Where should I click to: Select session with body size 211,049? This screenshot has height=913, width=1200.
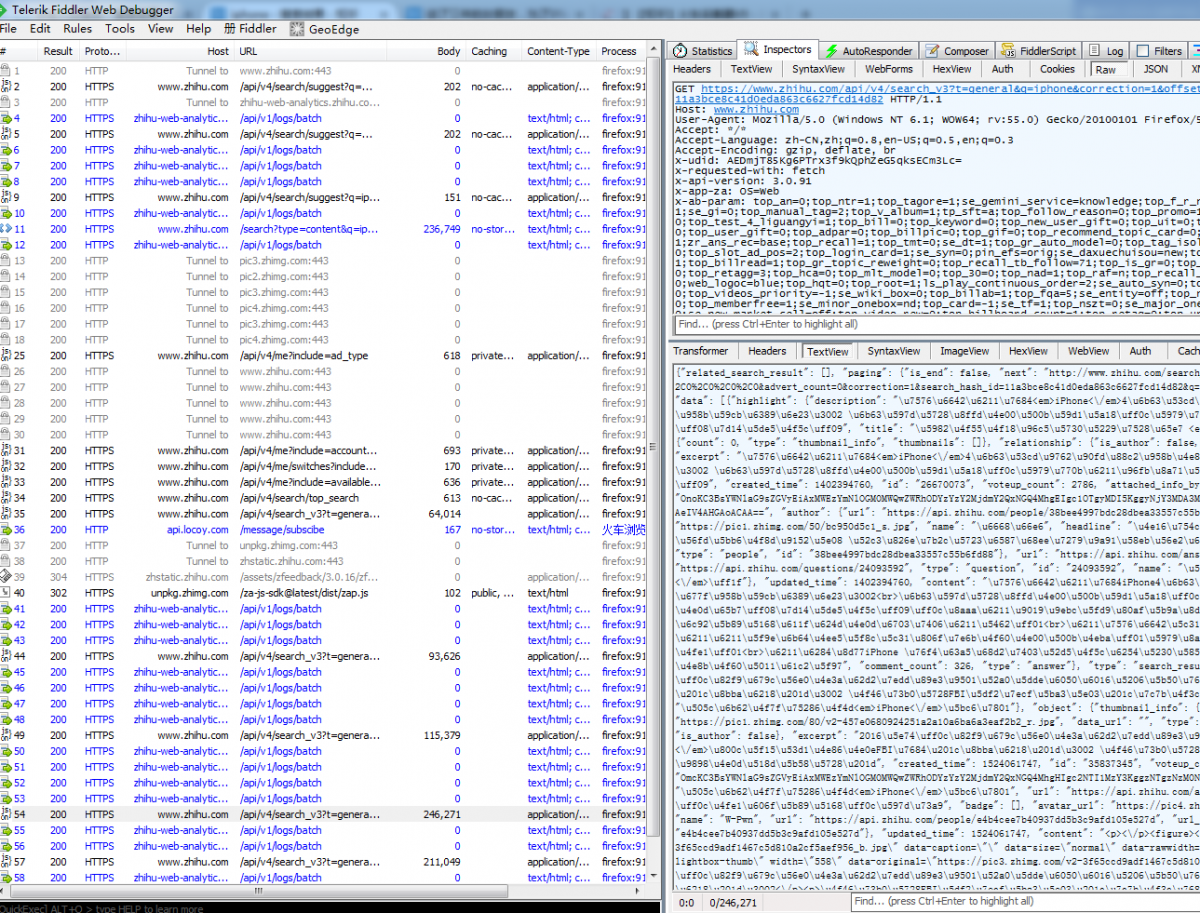tap(324, 862)
